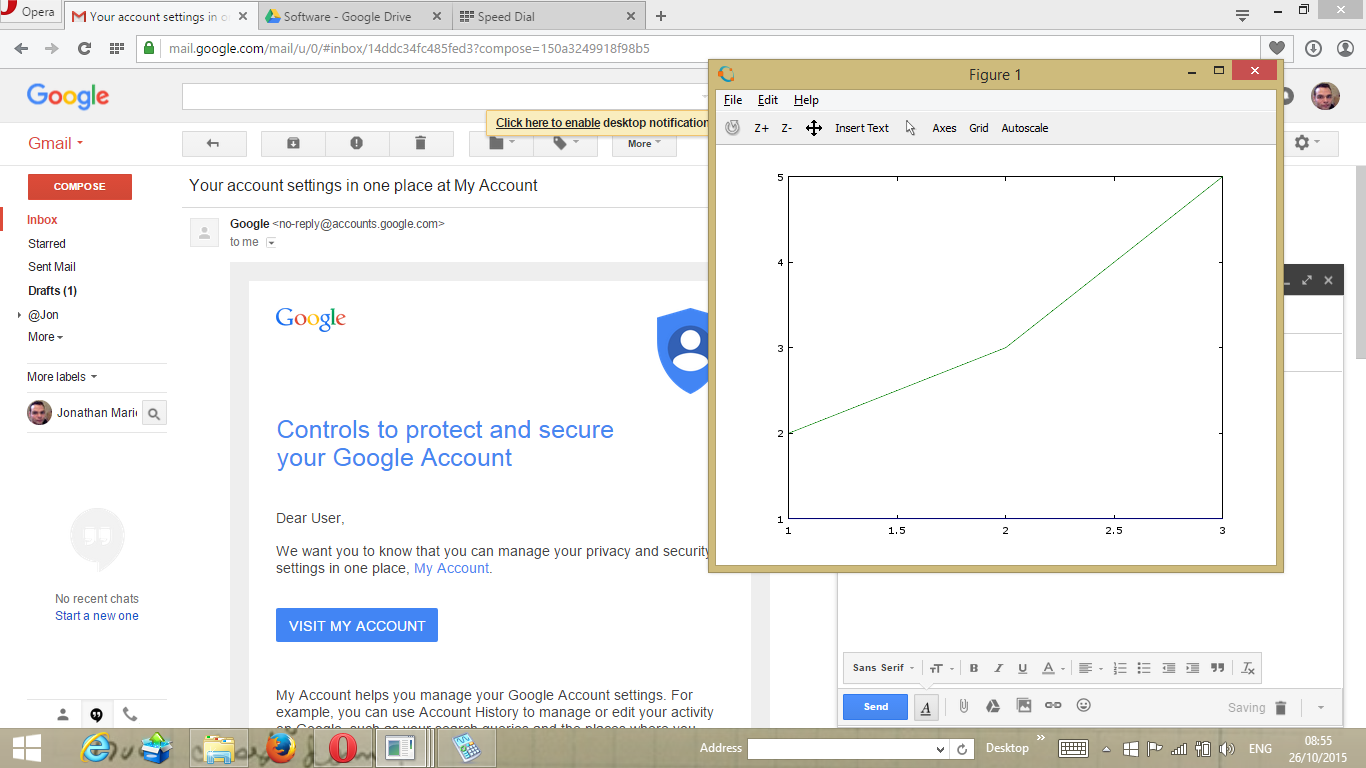Screen dimensions: 1366x768
Task: Expand message details arrow next to 'to me'
Action: (270, 242)
